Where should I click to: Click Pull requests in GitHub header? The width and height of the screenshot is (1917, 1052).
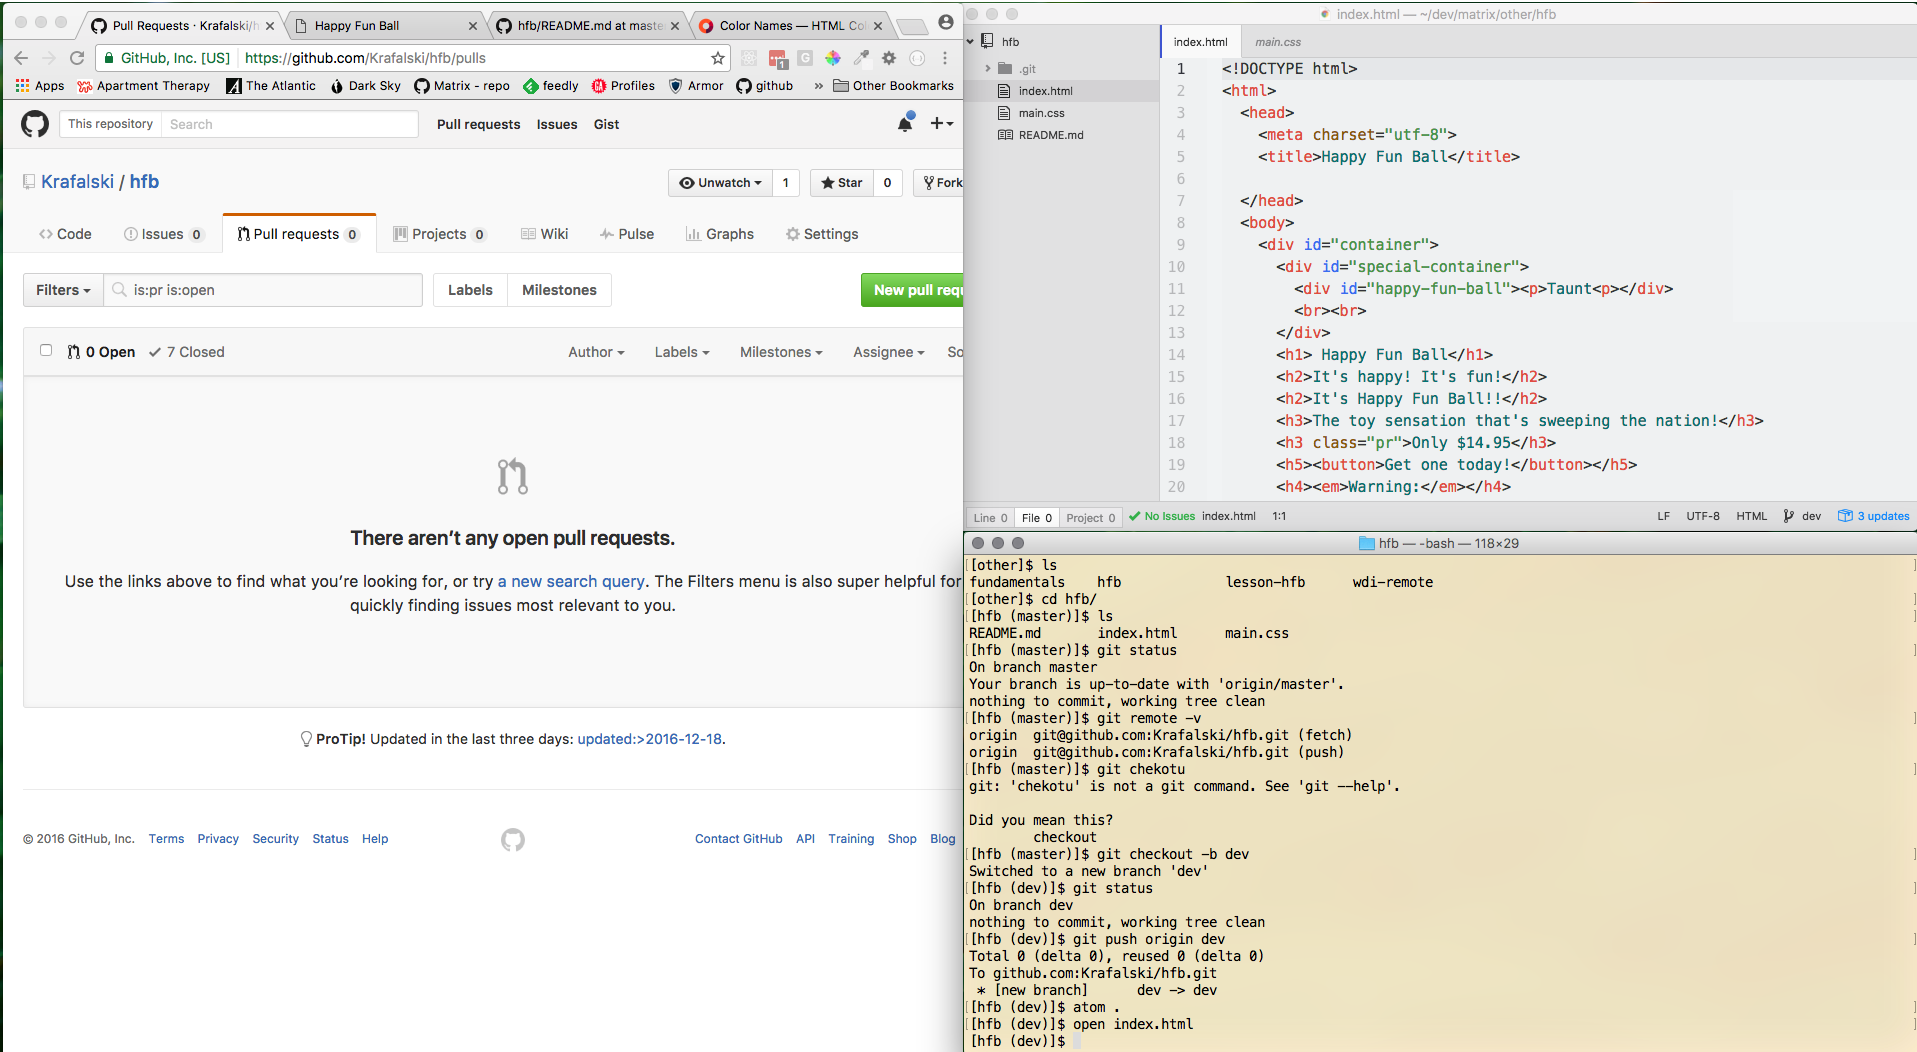[478, 124]
